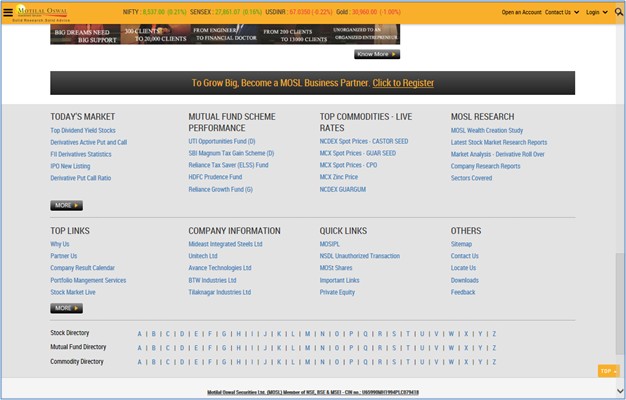
Task: Expand MORE under Today's Market
Action: (66, 205)
